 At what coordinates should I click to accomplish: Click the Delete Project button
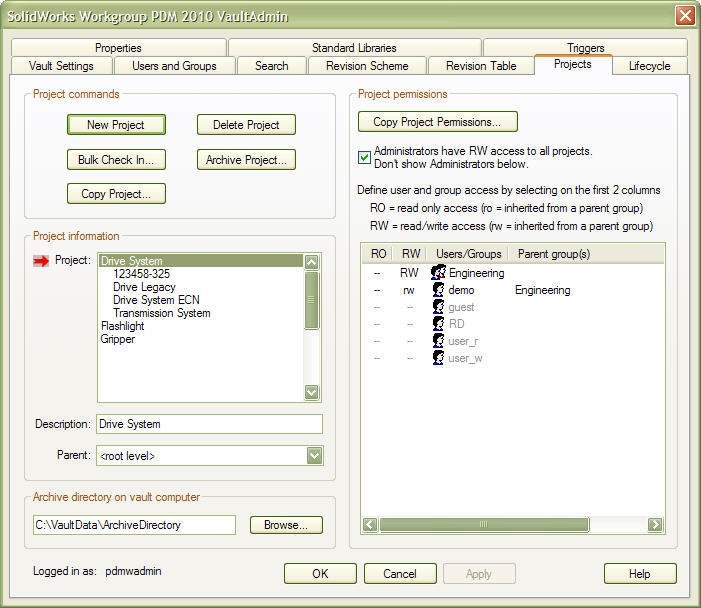(246, 124)
